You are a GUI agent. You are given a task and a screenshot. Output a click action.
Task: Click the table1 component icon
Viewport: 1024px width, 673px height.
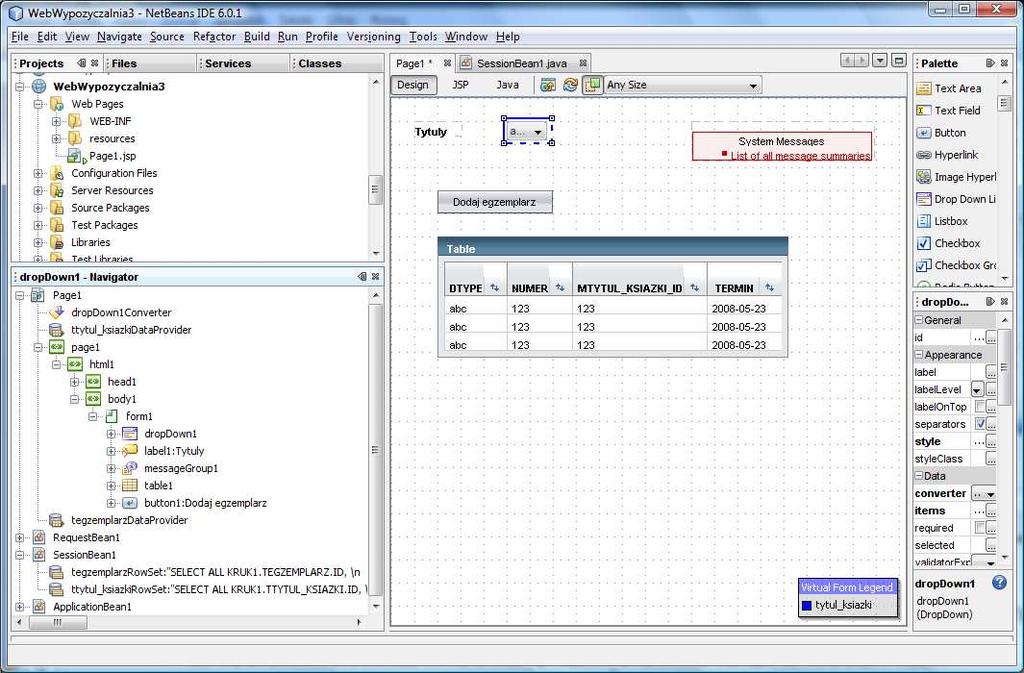click(x=130, y=486)
